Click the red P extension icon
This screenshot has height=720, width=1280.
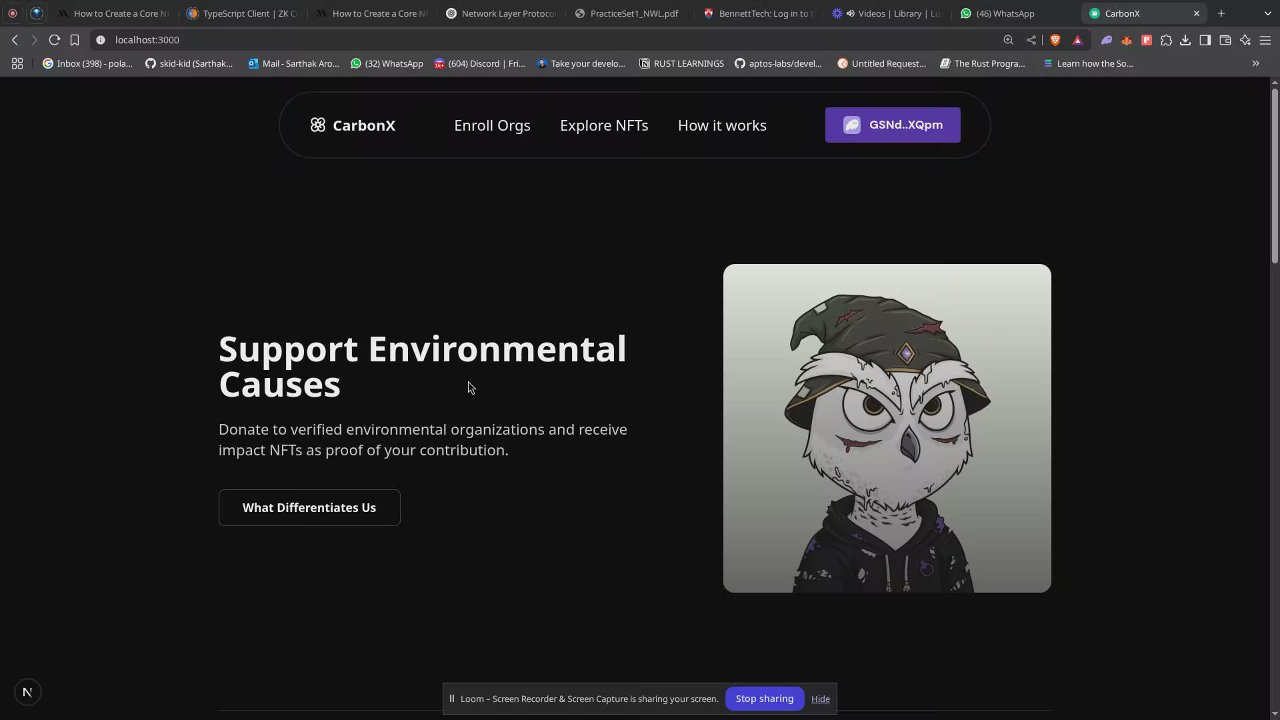click(x=1146, y=40)
